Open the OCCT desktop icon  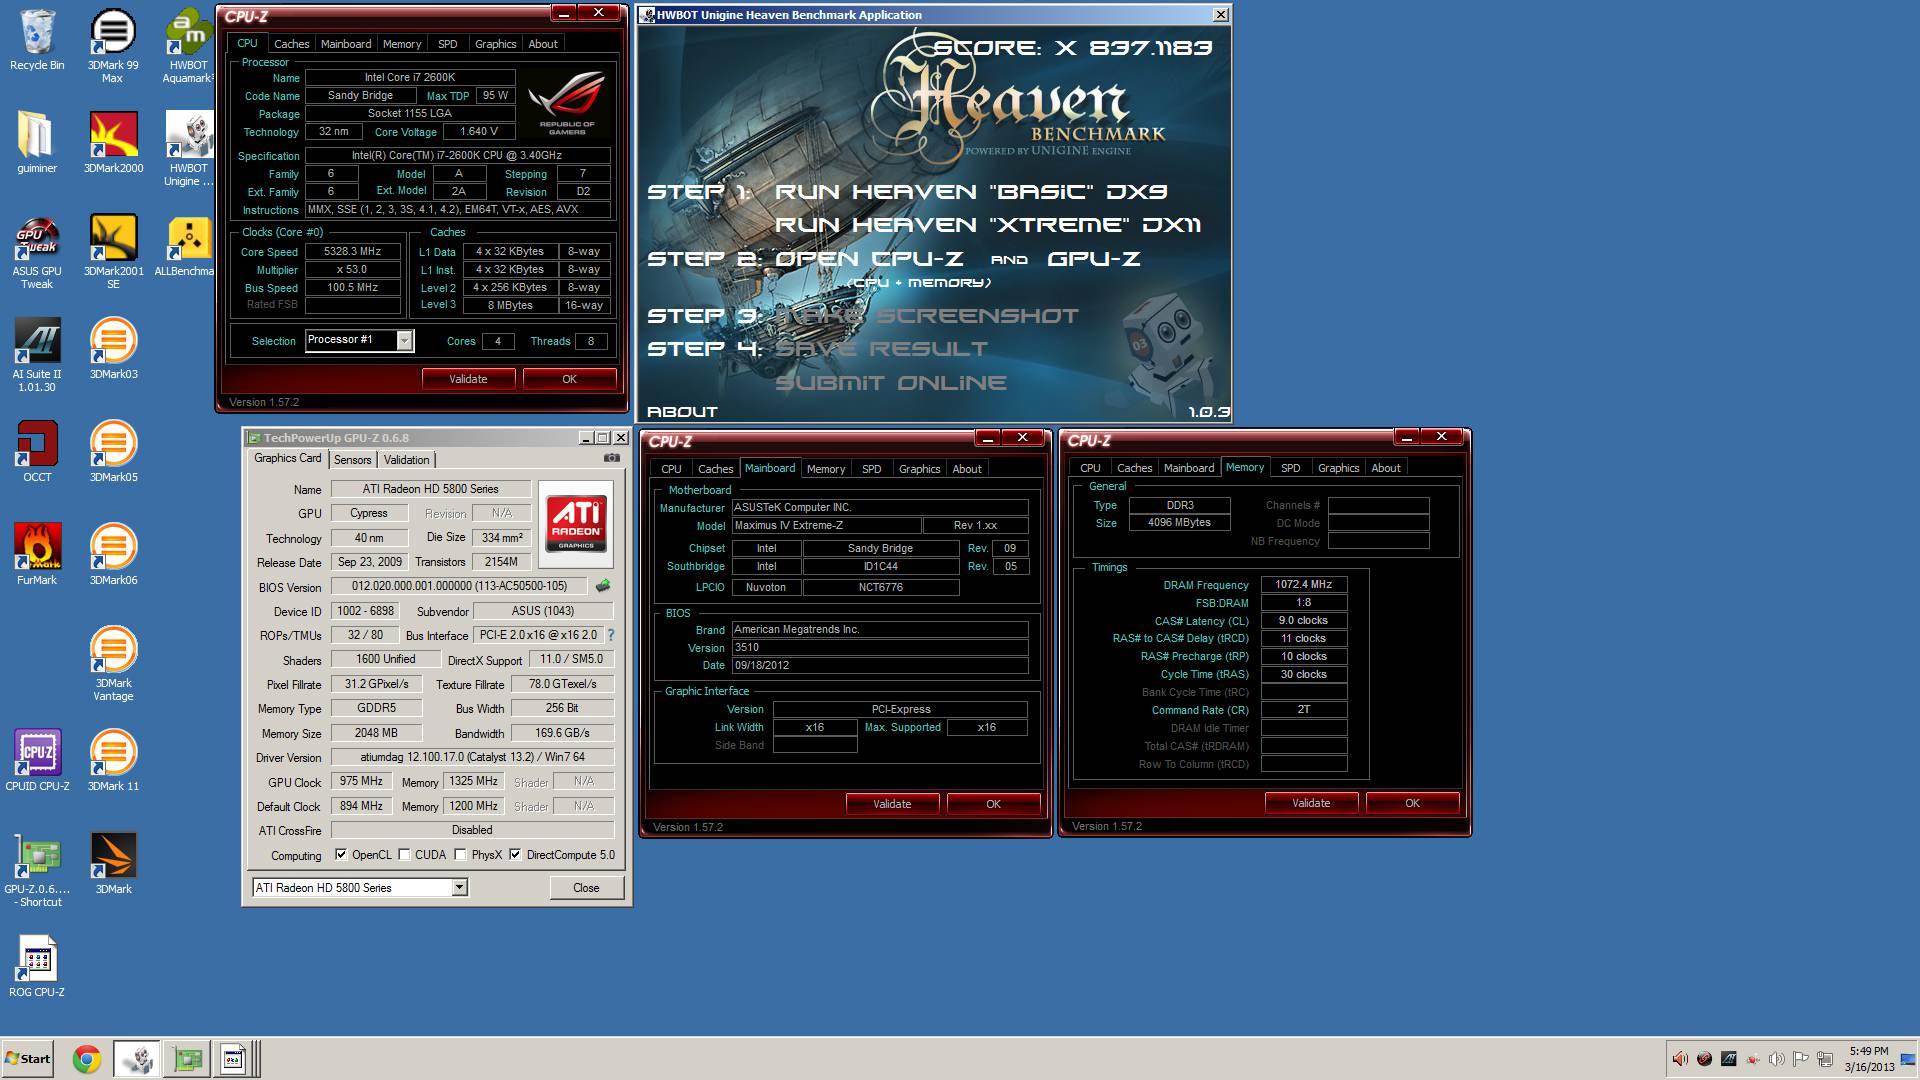(37, 451)
